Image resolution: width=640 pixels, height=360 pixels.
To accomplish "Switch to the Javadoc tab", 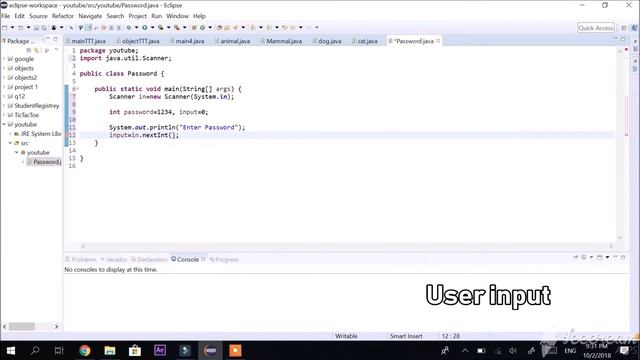I will click(x=114, y=260).
